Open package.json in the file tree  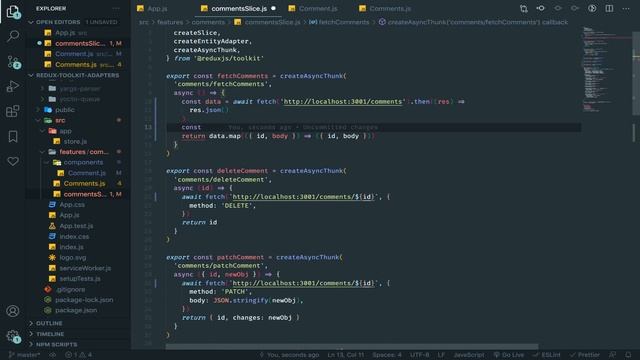76,310
